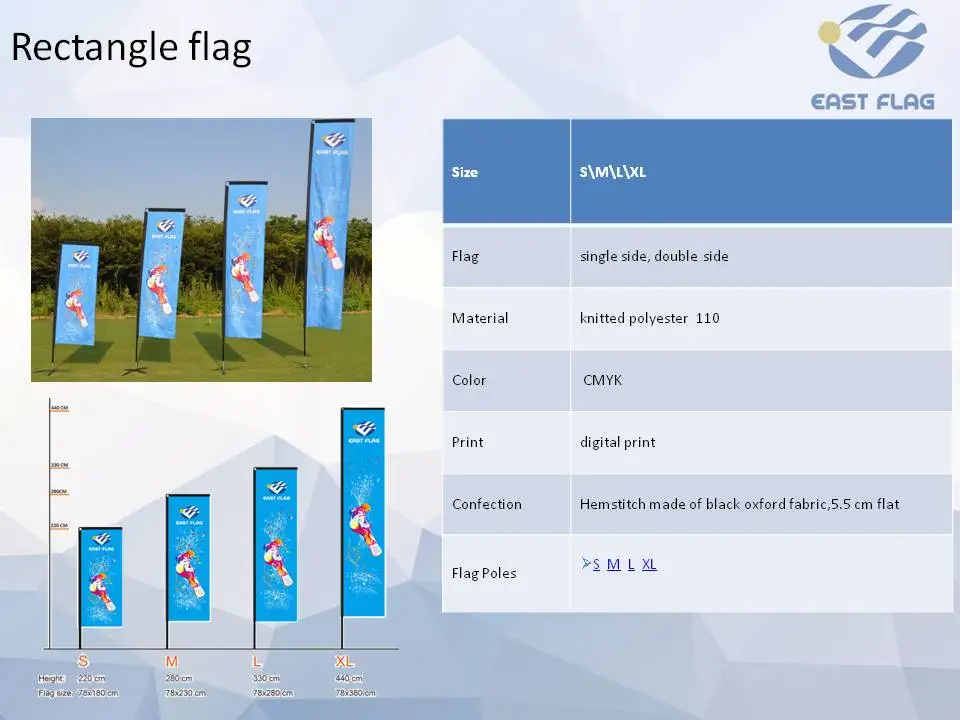Open the L flag pole link

631,564
